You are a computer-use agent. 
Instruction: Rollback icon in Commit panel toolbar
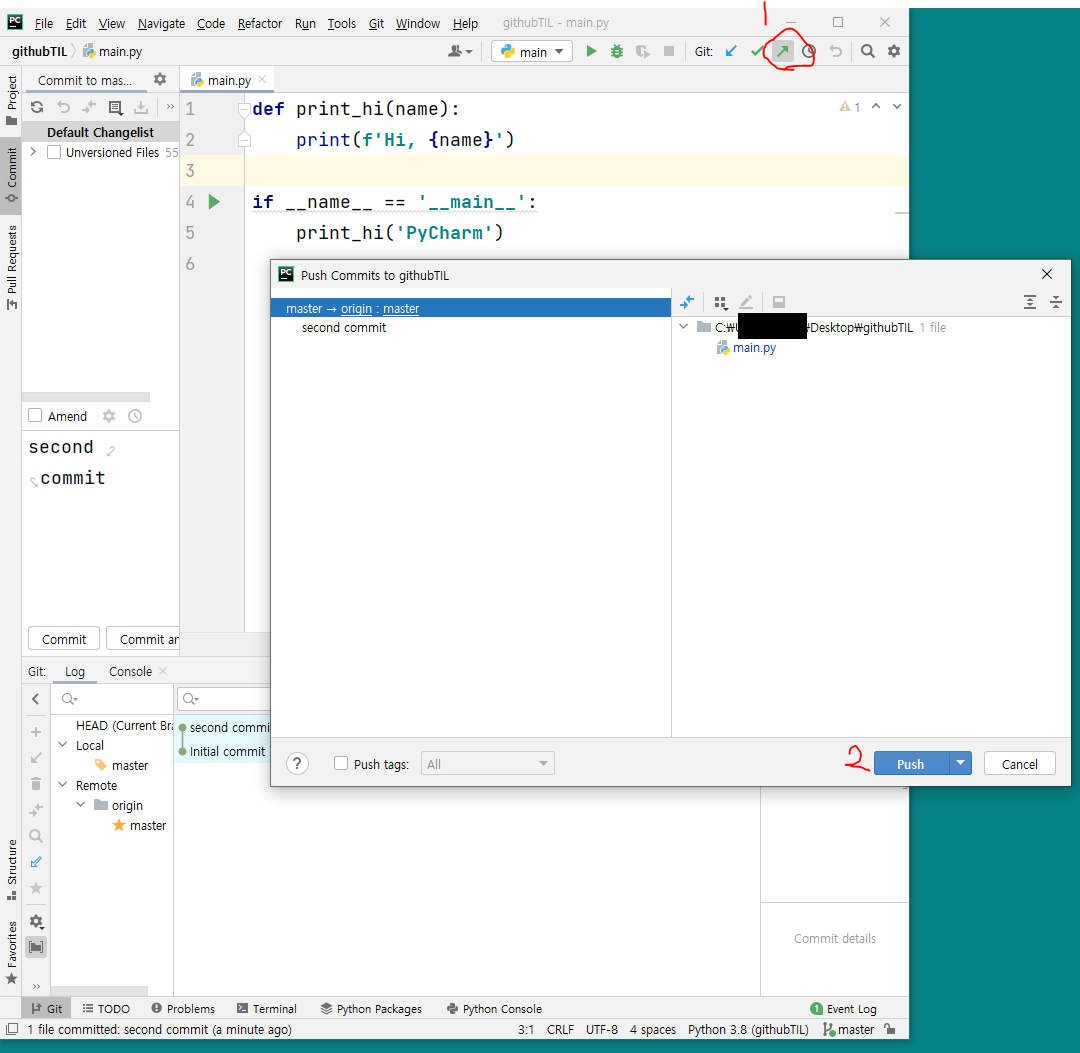click(63, 107)
